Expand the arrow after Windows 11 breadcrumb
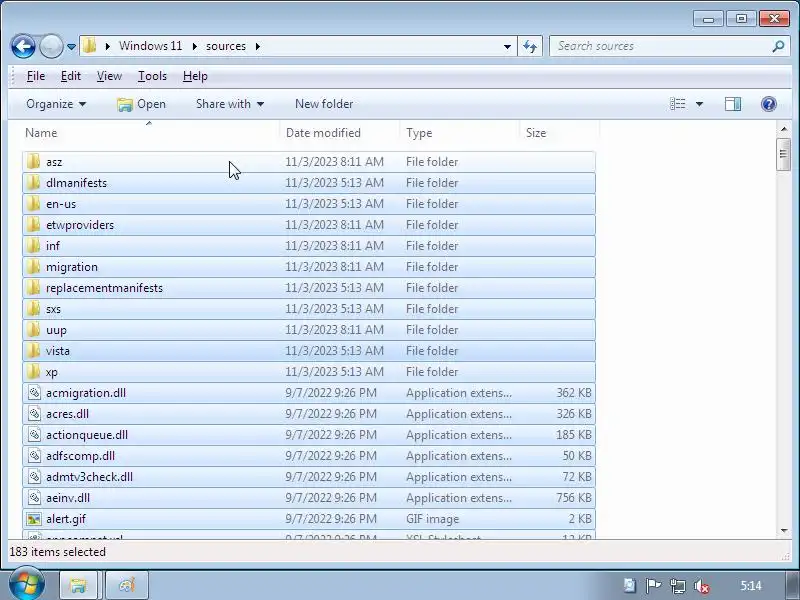Screen dimensions: 800x600 coord(195,46)
